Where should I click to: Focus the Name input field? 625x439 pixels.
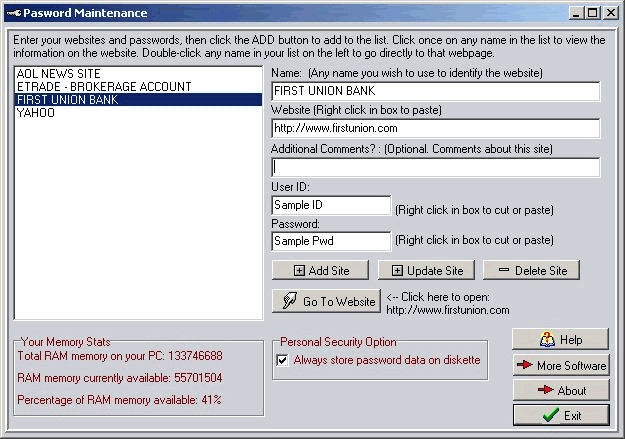point(436,91)
